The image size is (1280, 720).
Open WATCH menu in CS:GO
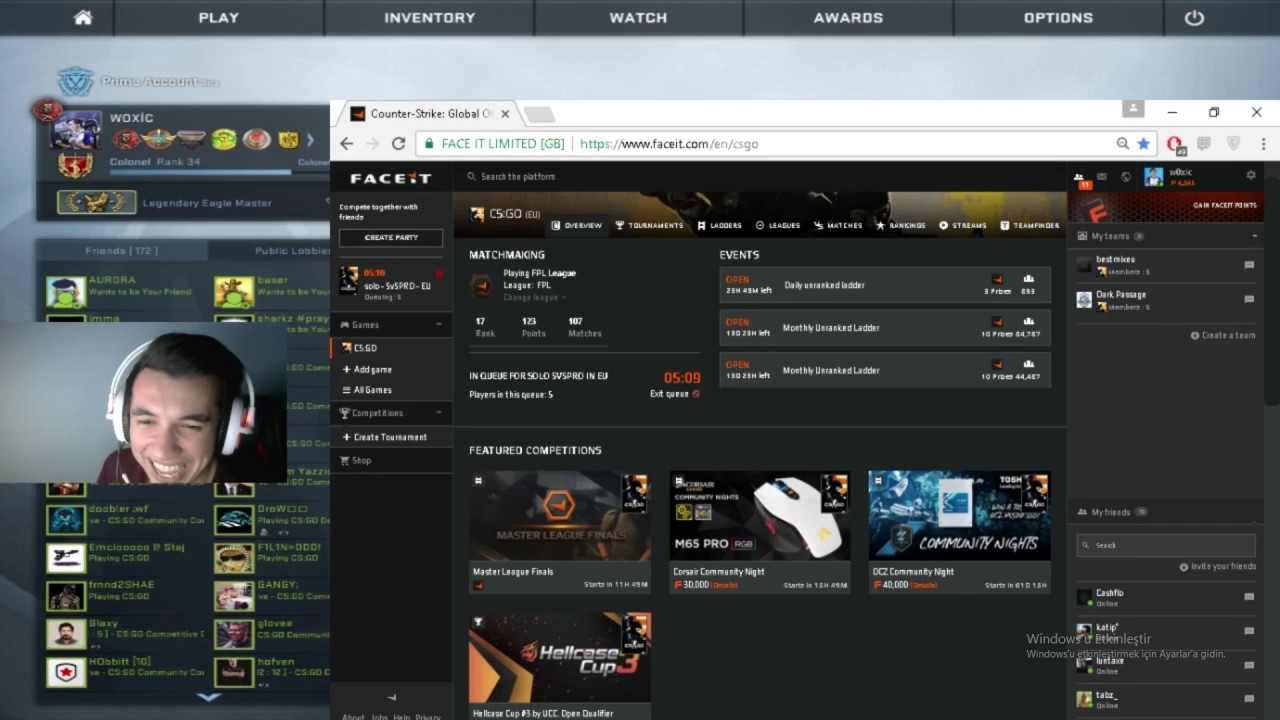tap(638, 17)
